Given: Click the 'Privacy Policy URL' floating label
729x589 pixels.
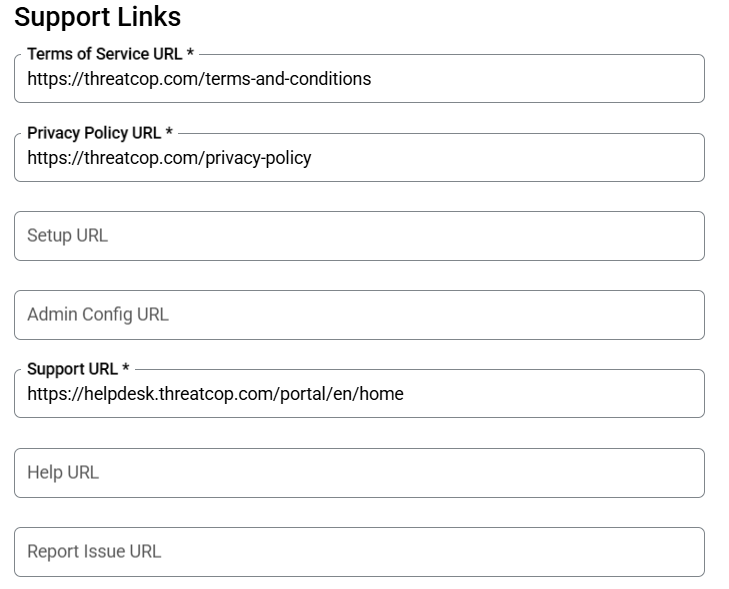Looking at the screenshot, I should tap(94, 133).
